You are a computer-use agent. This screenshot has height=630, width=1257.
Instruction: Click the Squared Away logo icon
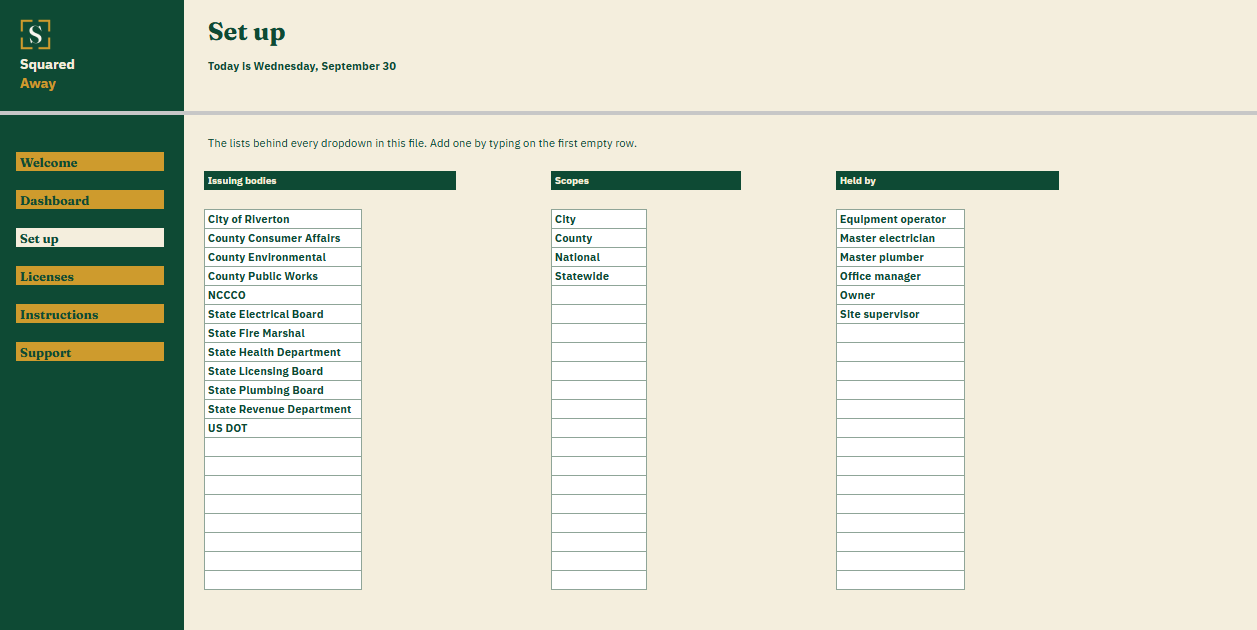36,35
